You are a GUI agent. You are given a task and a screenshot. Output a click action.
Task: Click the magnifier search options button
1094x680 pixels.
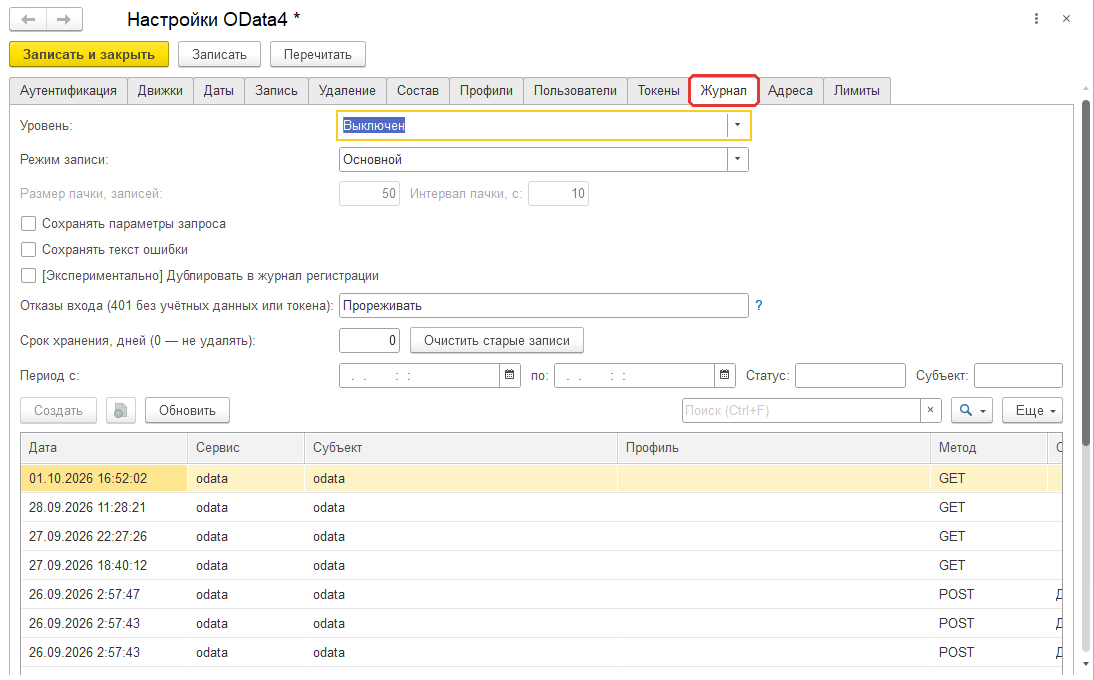click(972, 411)
